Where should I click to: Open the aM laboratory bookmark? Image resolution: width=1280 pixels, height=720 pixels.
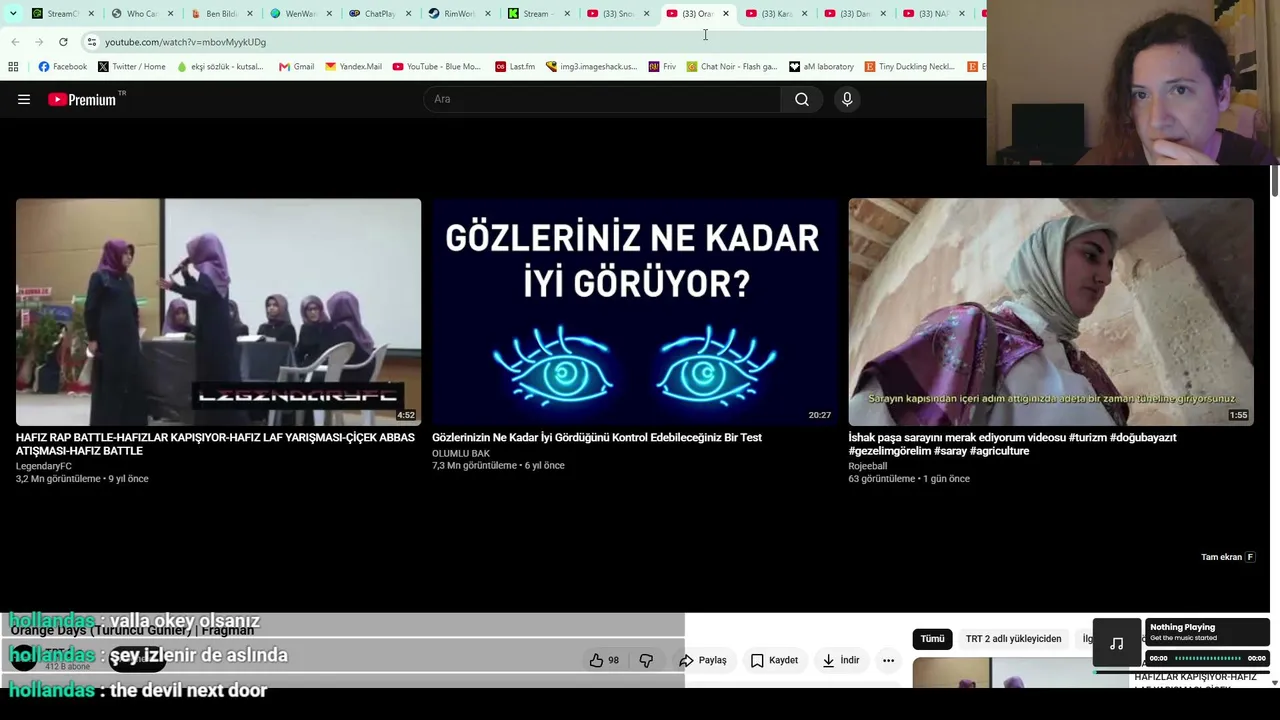pos(822,67)
